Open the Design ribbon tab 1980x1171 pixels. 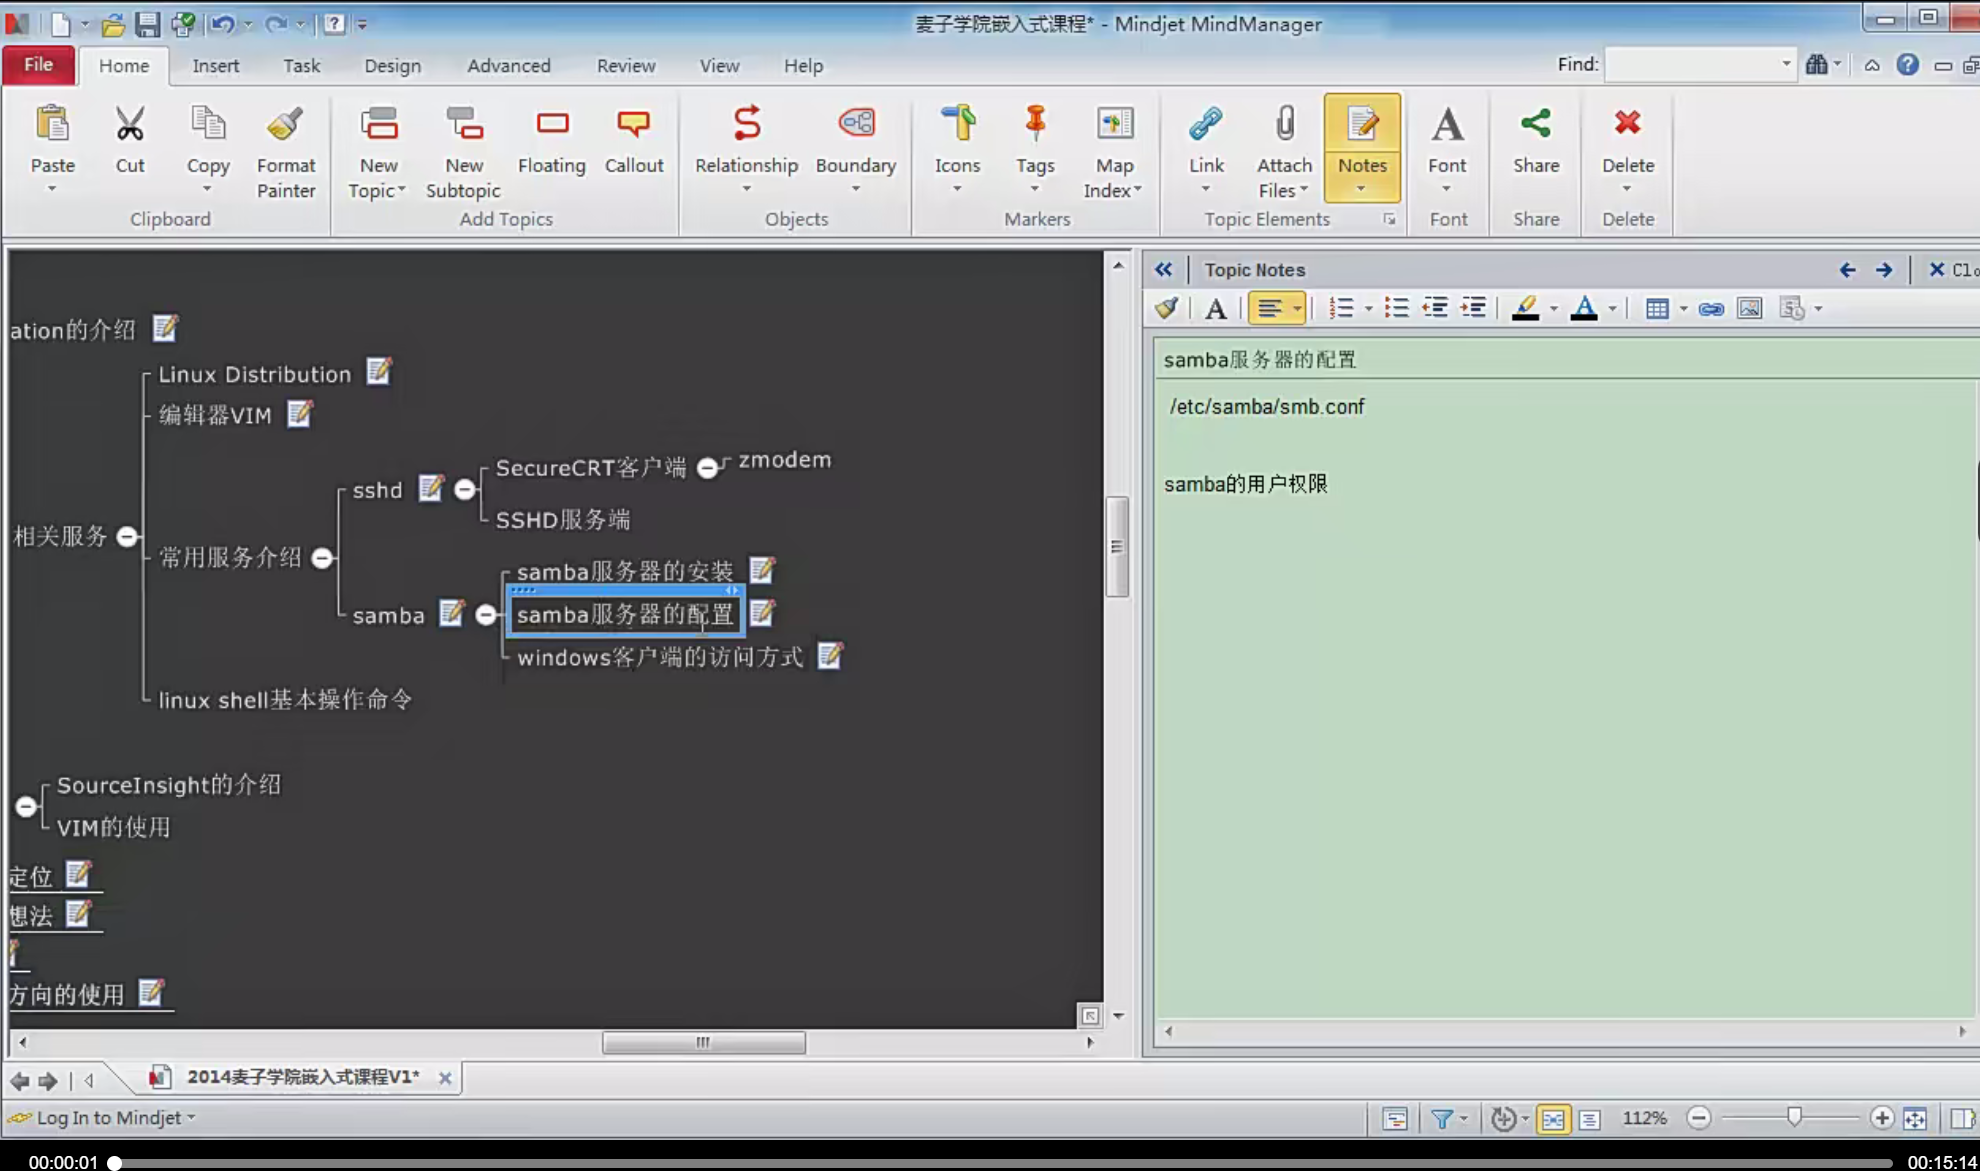(x=392, y=65)
